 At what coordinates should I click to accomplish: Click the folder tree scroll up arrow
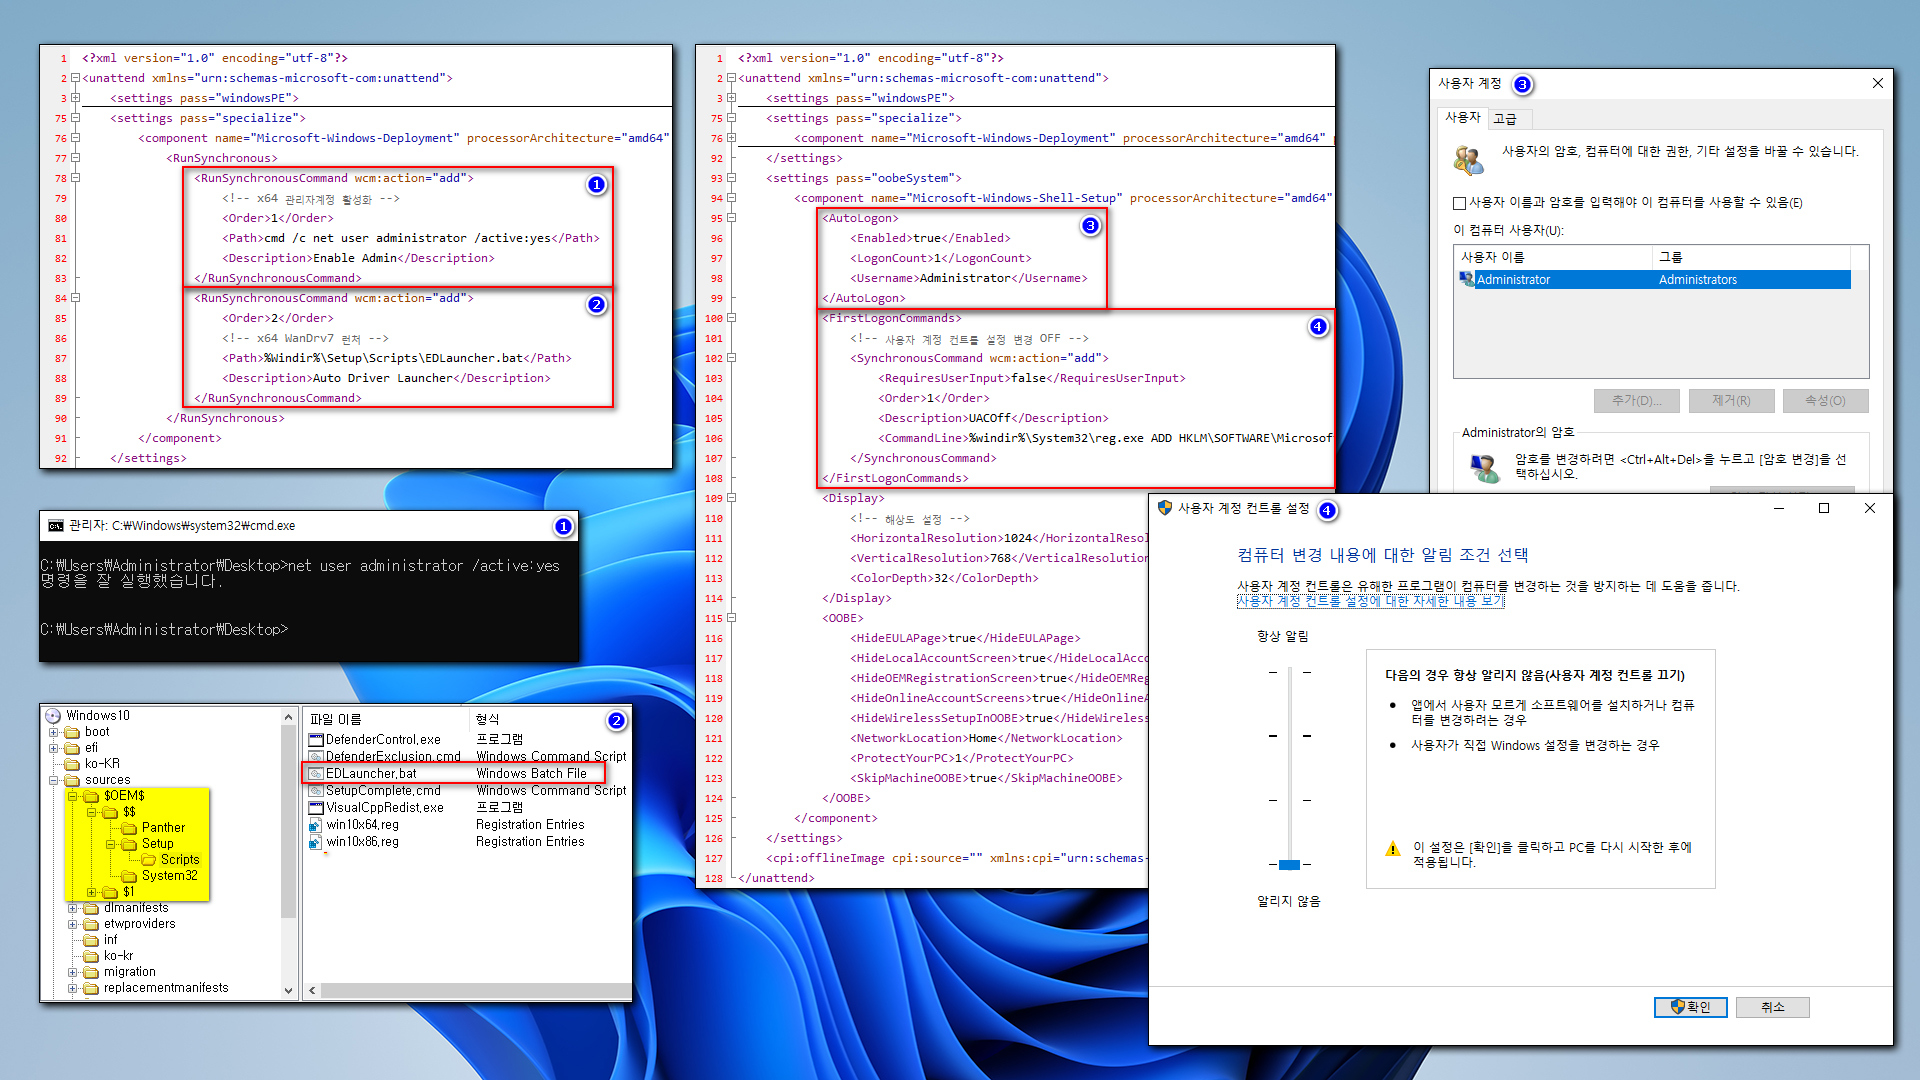tap(288, 717)
